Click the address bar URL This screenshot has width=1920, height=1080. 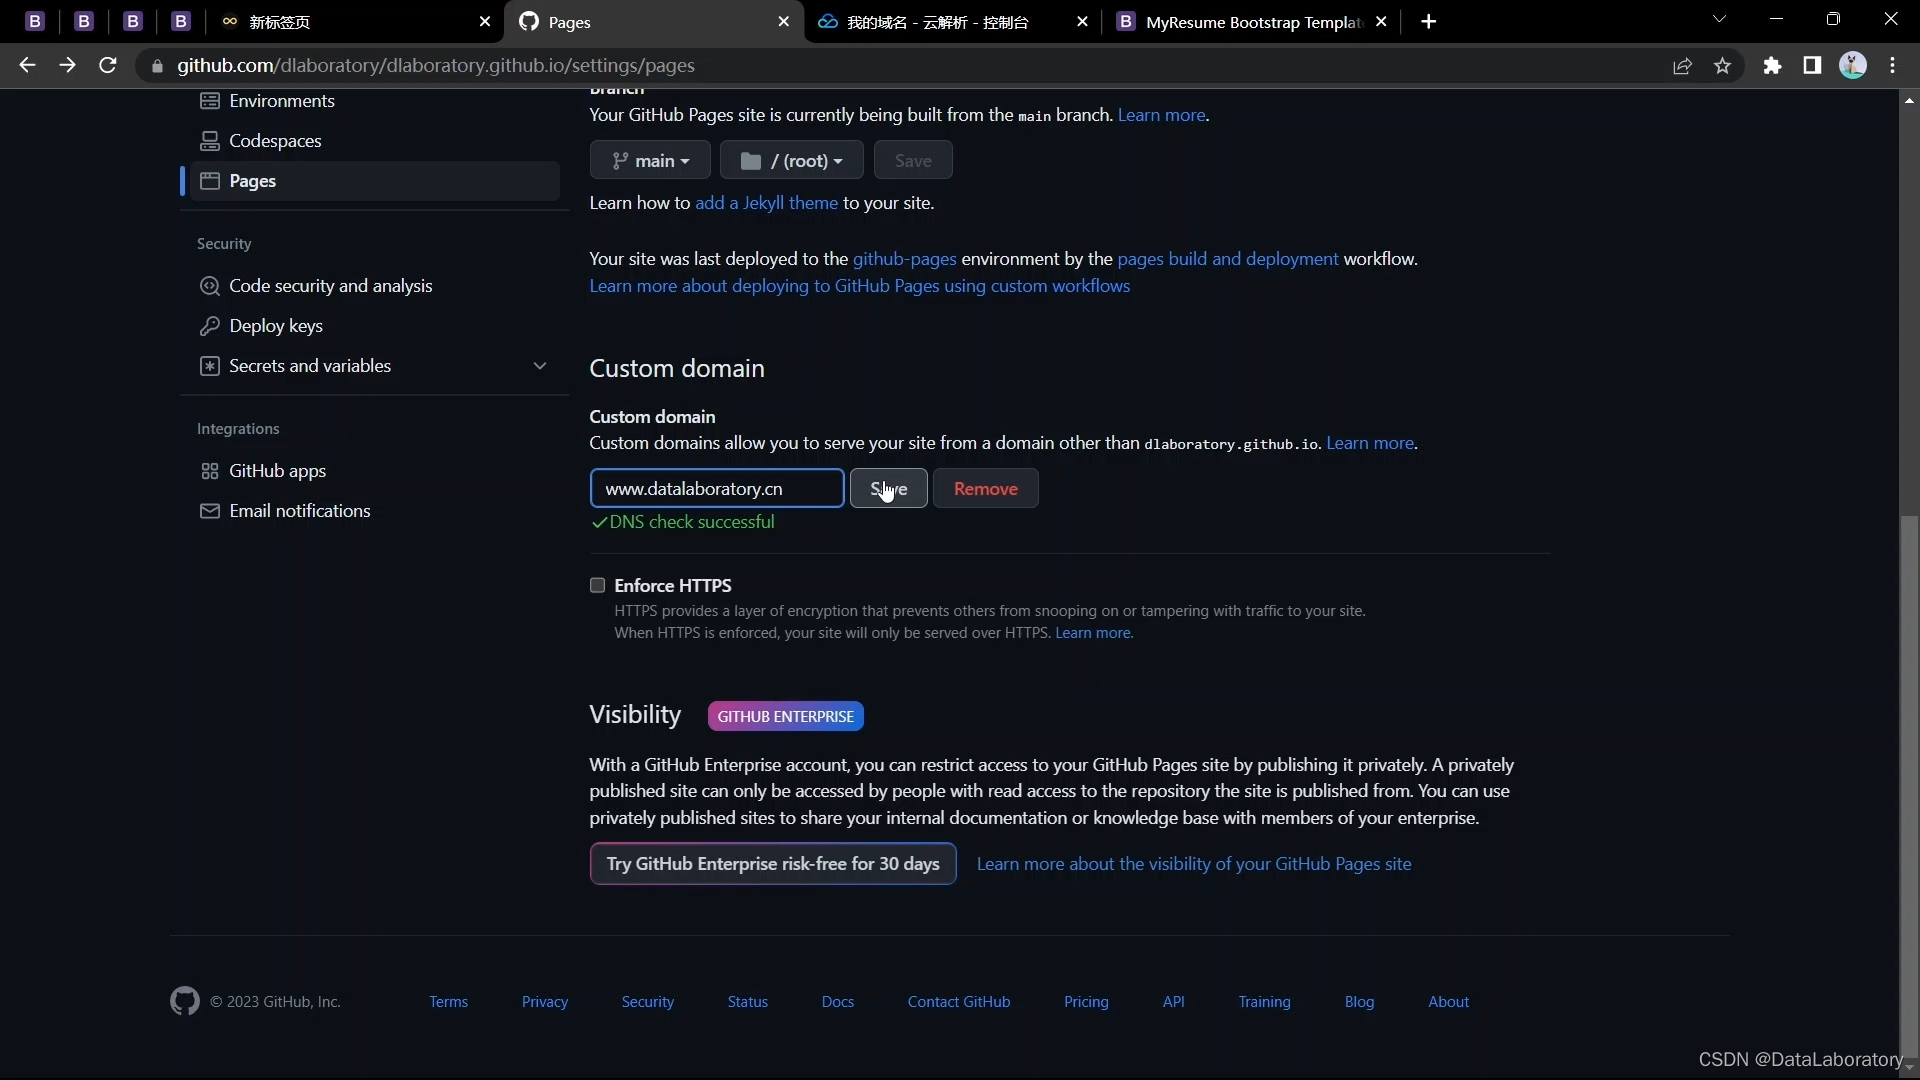(x=436, y=66)
